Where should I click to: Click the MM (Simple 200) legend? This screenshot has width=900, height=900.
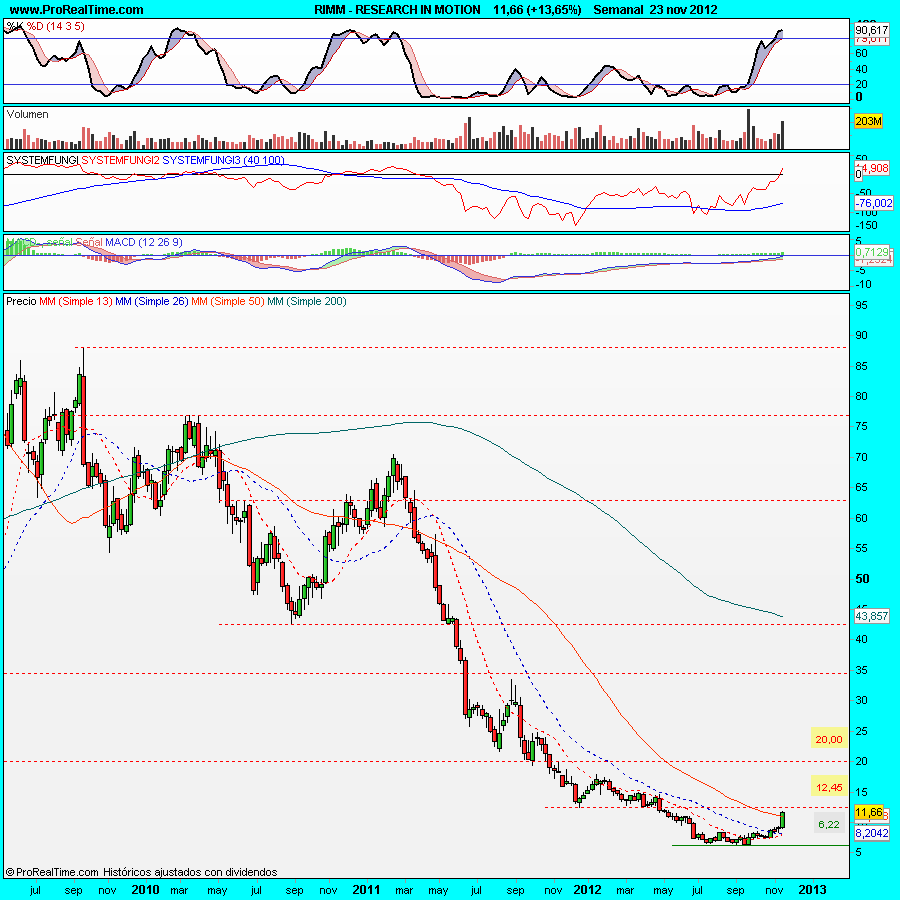[x=307, y=301]
